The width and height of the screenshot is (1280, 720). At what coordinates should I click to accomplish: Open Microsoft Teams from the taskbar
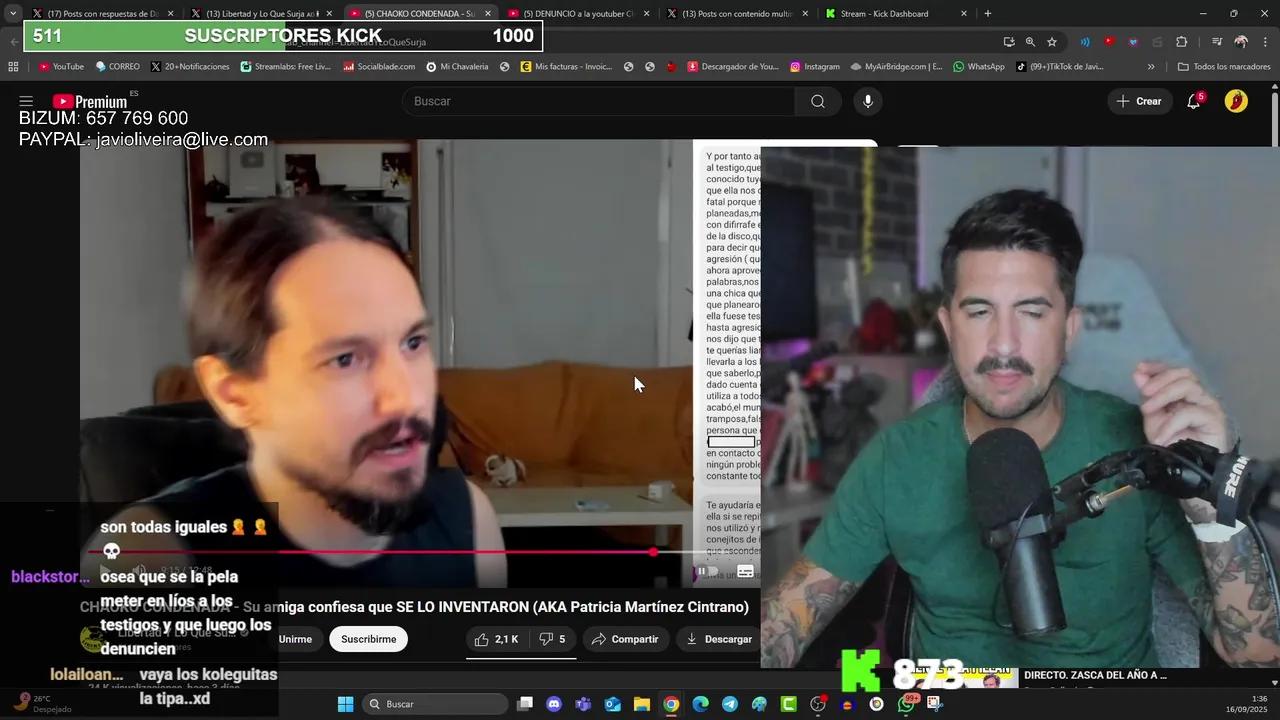coord(583,704)
